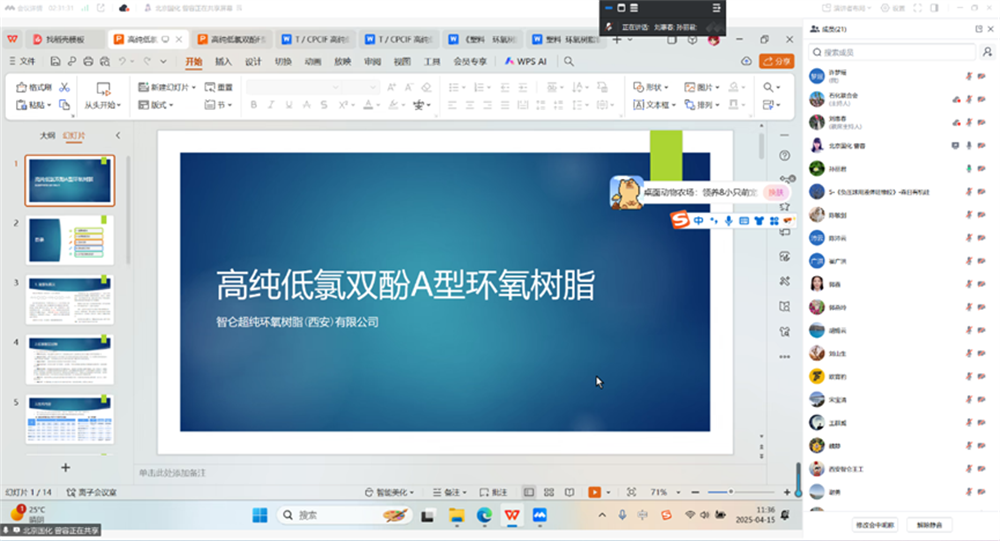Image resolution: width=1000 pixels, height=541 pixels.
Task: Click the Print icon in quick access toolbar
Action: click(89, 62)
